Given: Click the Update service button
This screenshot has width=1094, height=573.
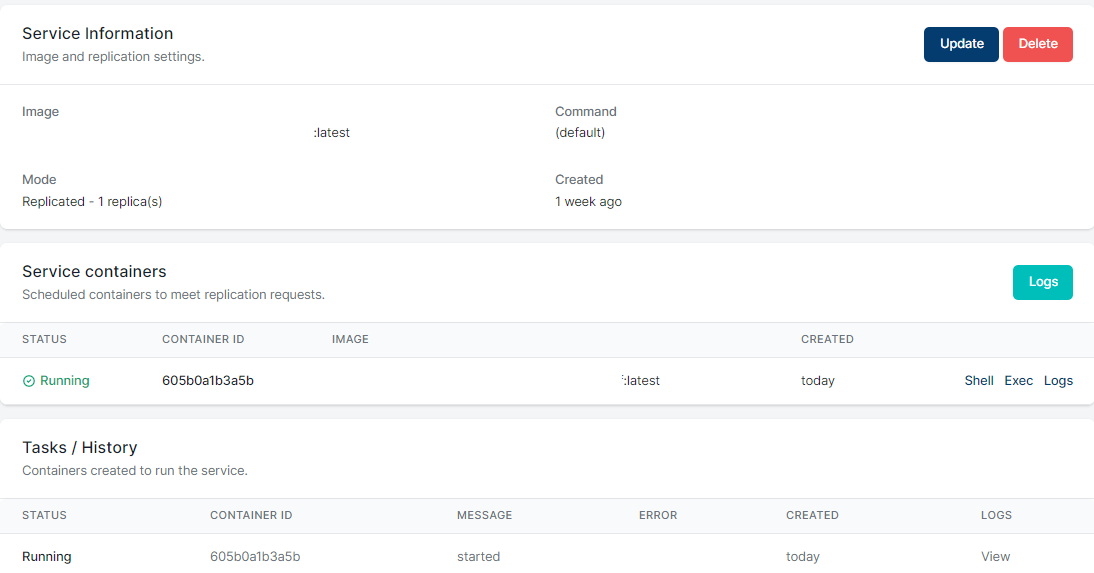Looking at the screenshot, I should [961, 44].
